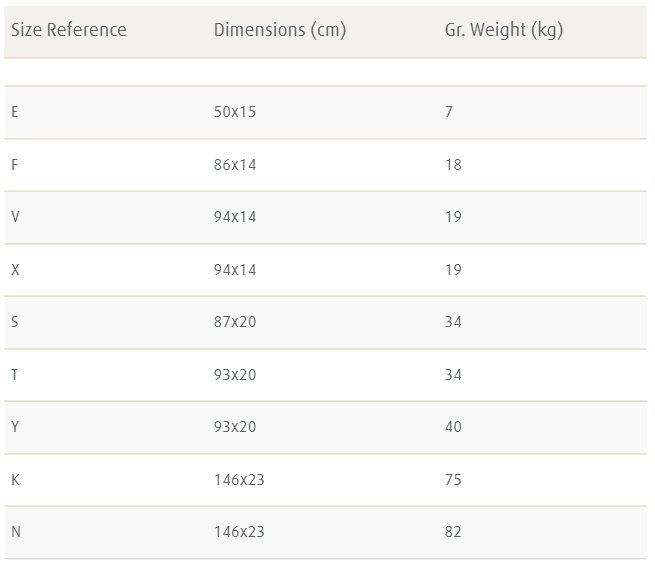Select size reference K cell

coord(15,480)
